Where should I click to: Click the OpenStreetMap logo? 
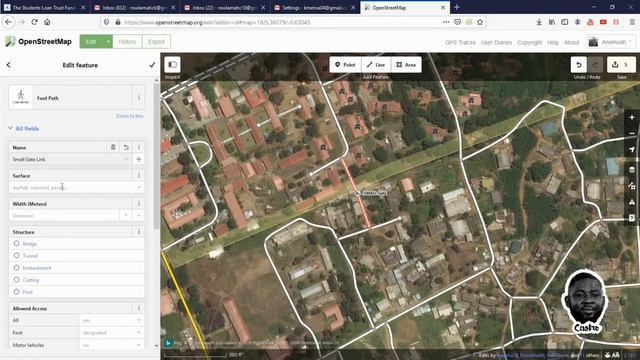coord(38,42)
